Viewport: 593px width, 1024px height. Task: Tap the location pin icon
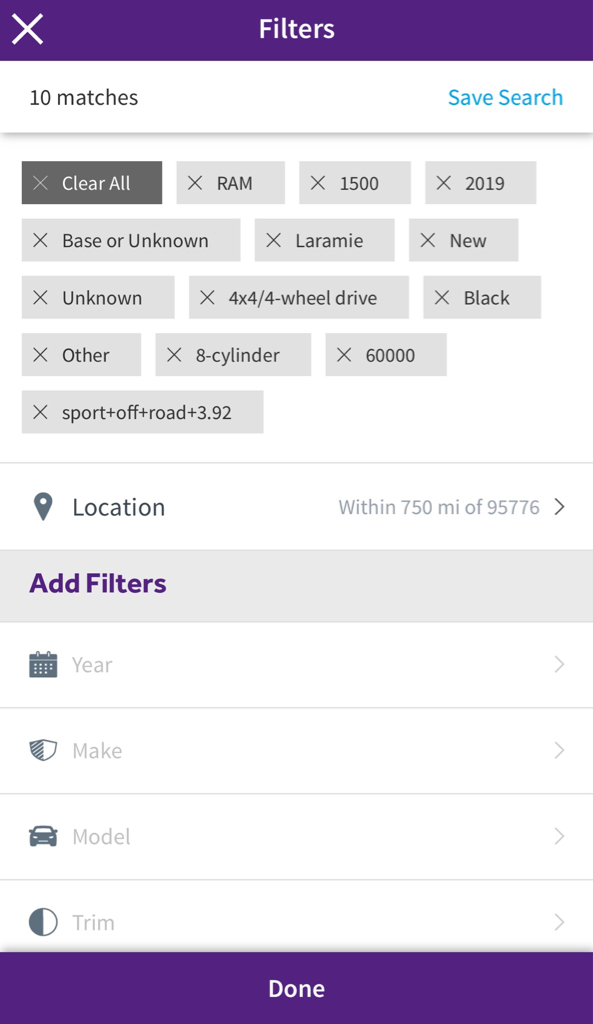(x=42, y=507)
